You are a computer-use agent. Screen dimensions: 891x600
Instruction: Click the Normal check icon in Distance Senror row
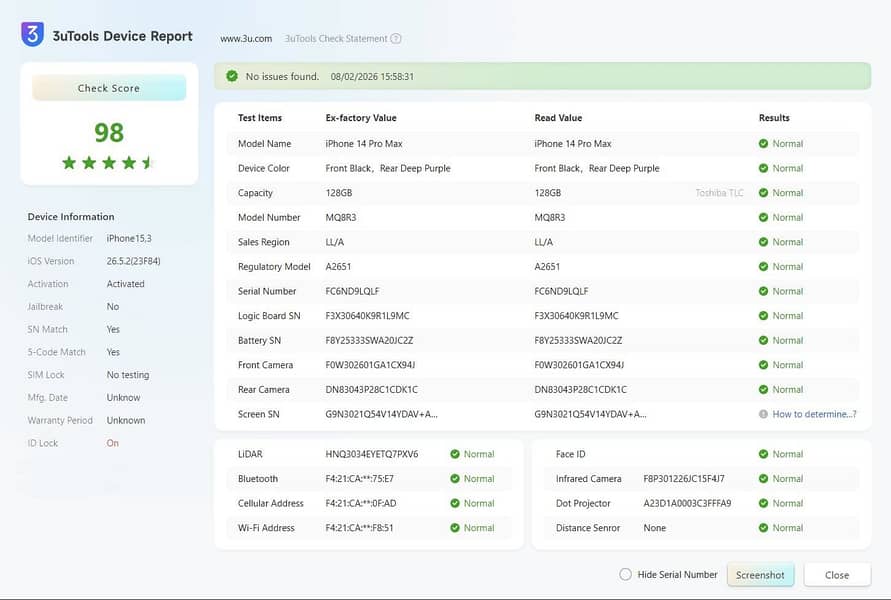(x=763, y=528)
